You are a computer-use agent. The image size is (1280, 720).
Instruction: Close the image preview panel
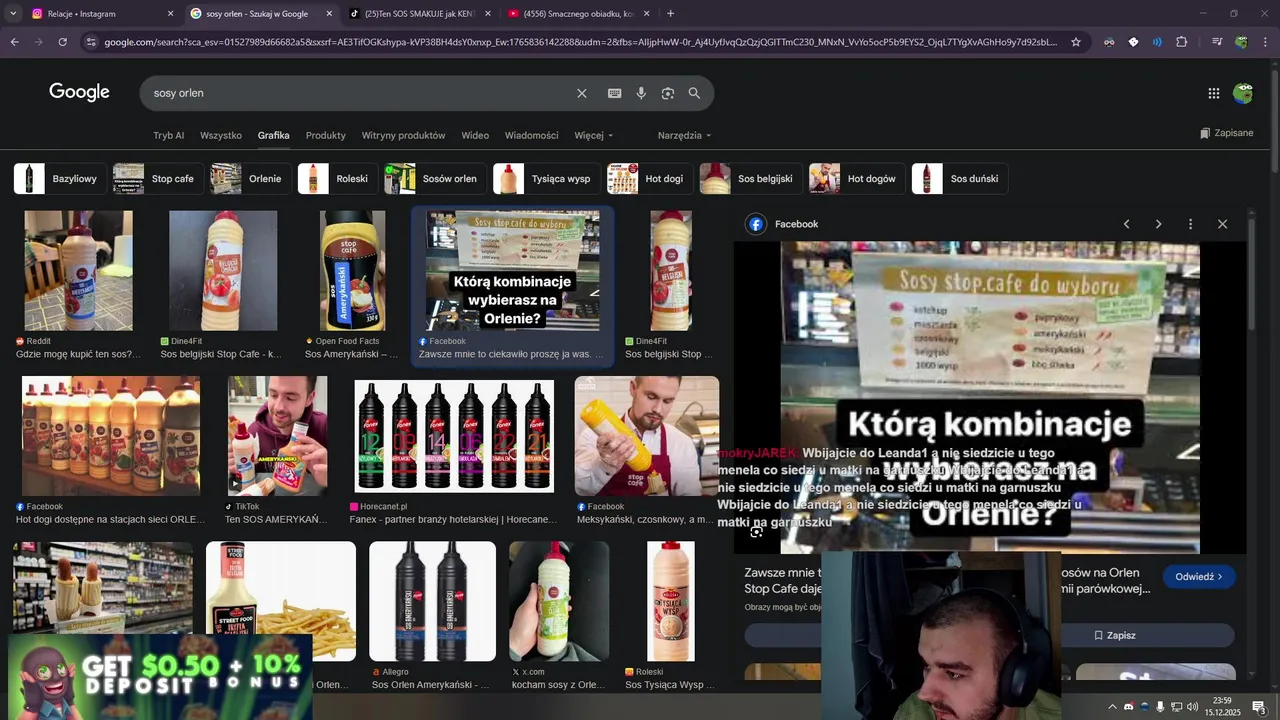tap(1222, 224)
